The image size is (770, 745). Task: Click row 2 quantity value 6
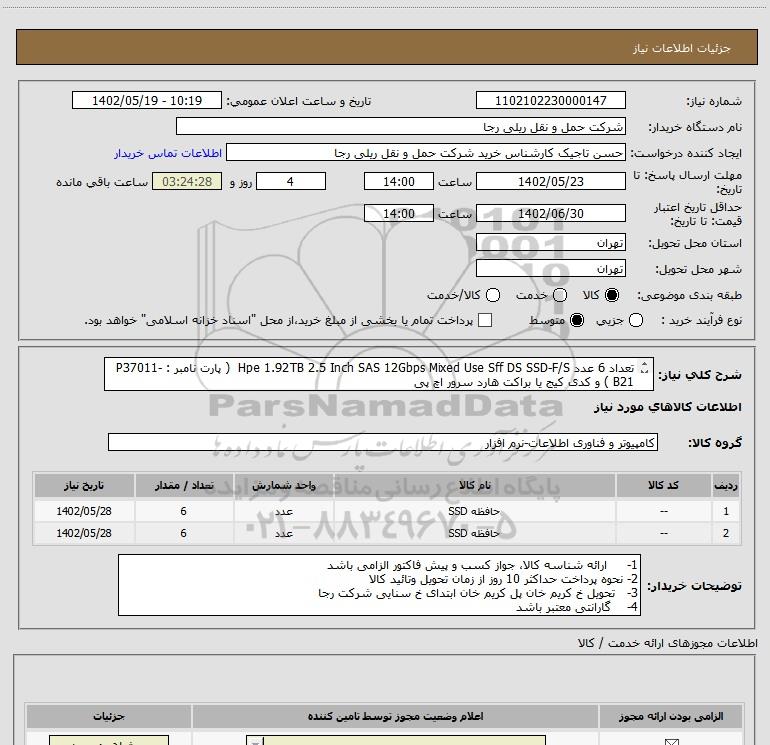tap(183, 533)
